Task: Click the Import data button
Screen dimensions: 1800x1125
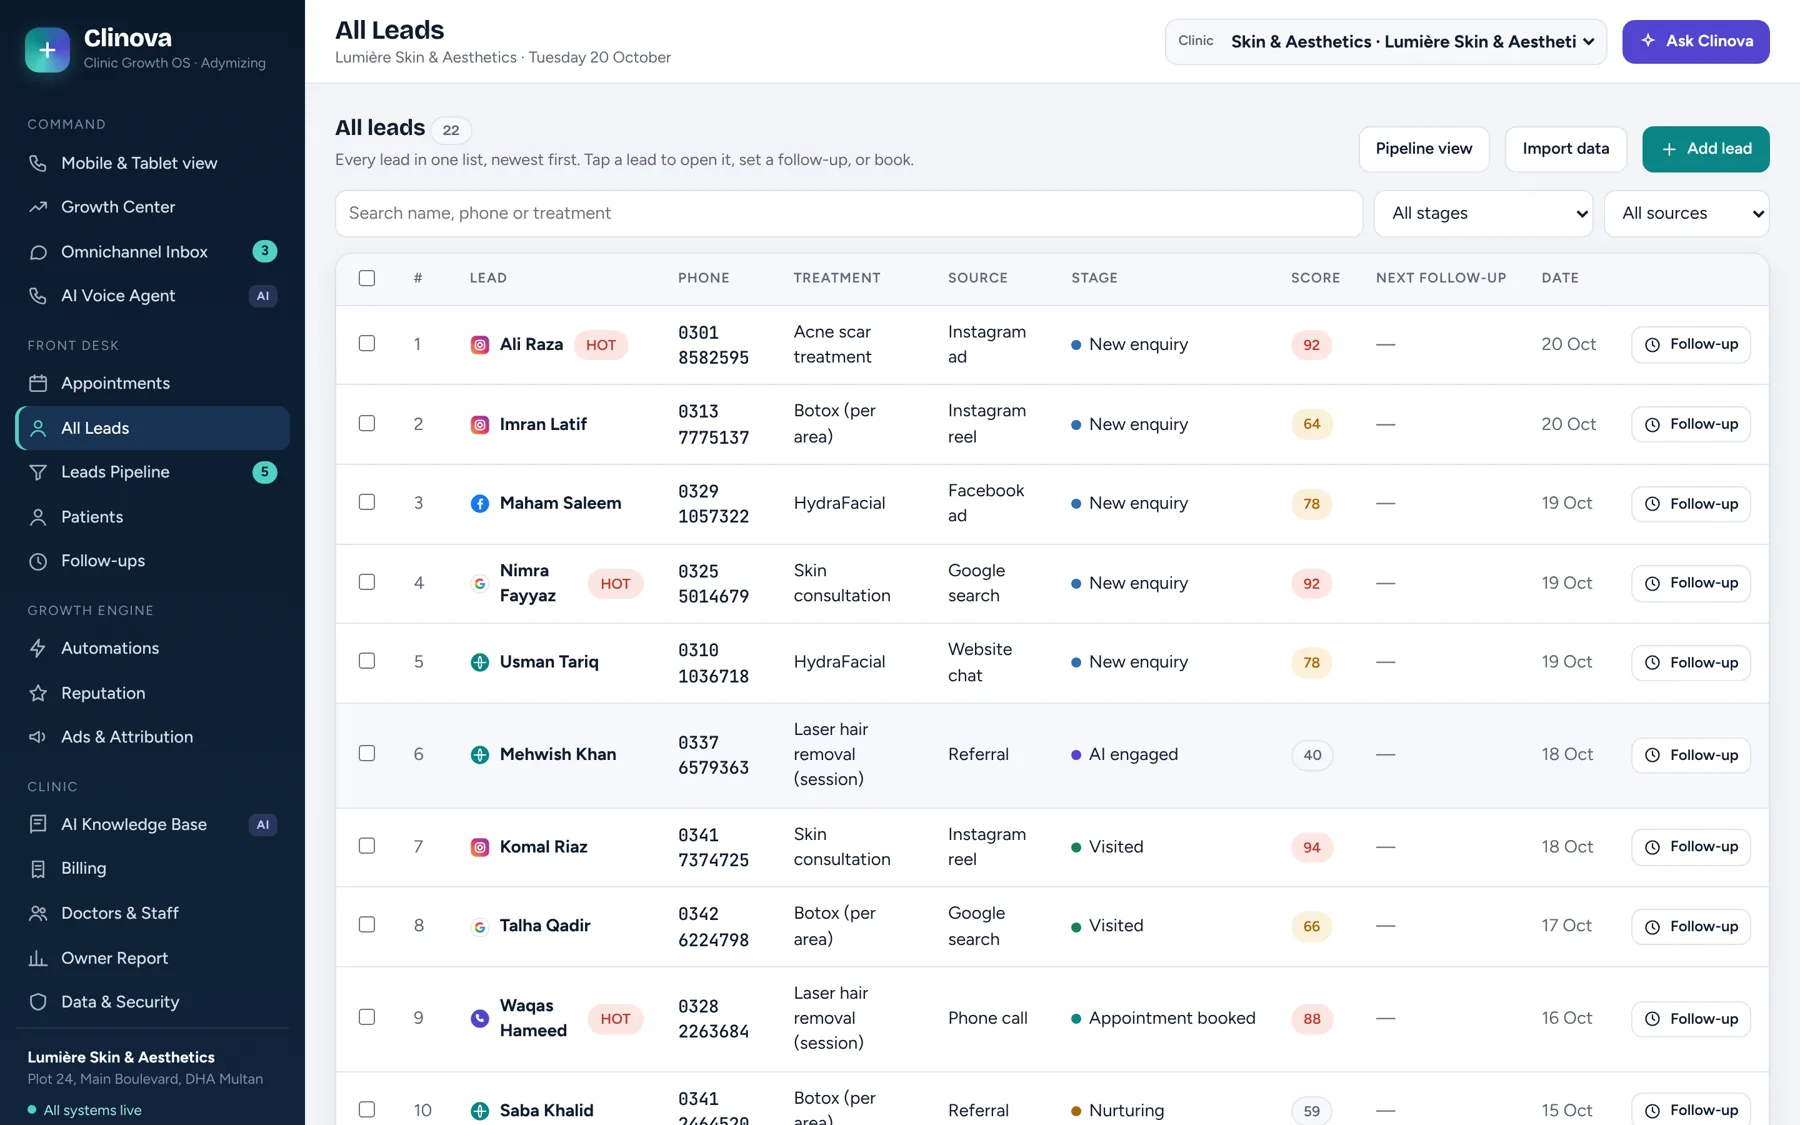Action: point(1566,149)
